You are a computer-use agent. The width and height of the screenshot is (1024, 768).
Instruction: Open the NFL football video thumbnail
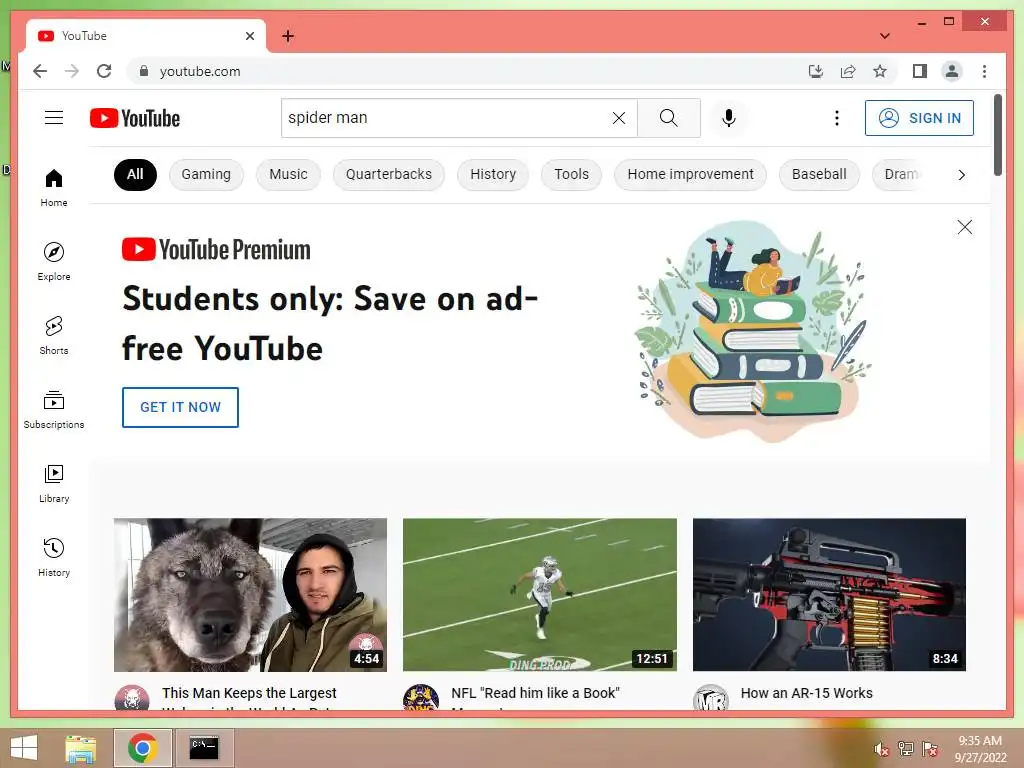click(x=539, y=595)
